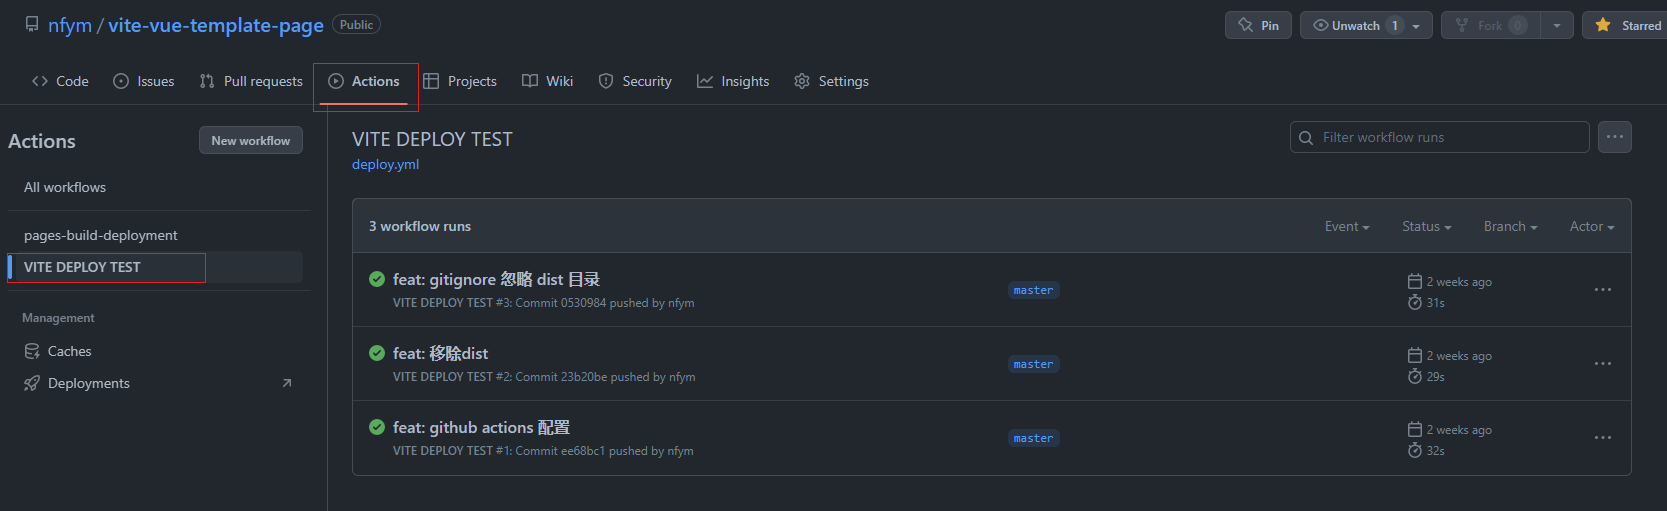The height and width of the screenshot is (511, 1667).
Task: Switch to the Pull requests tab
Action: click(x=251, y=81)
